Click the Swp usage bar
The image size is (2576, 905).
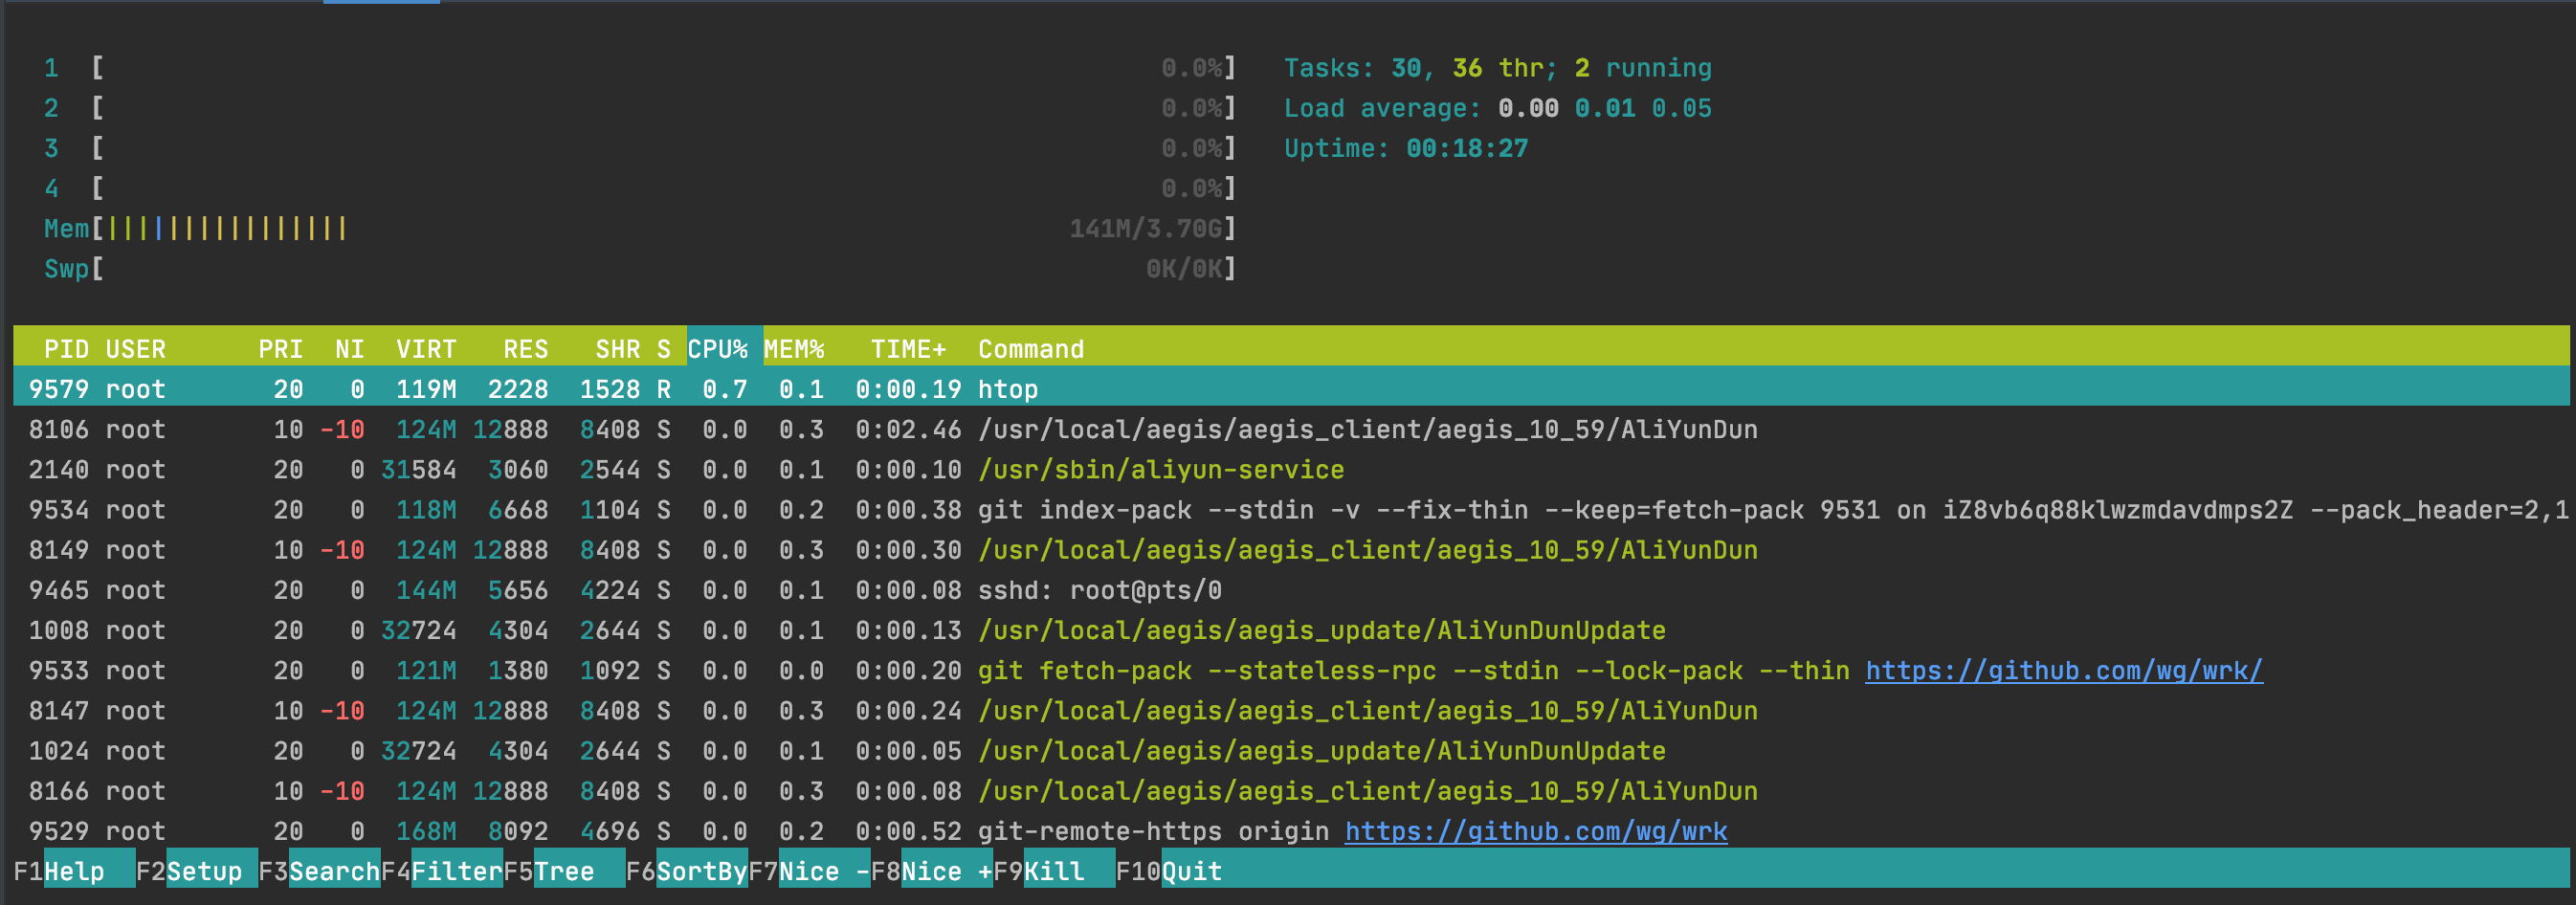pos(640,268)
